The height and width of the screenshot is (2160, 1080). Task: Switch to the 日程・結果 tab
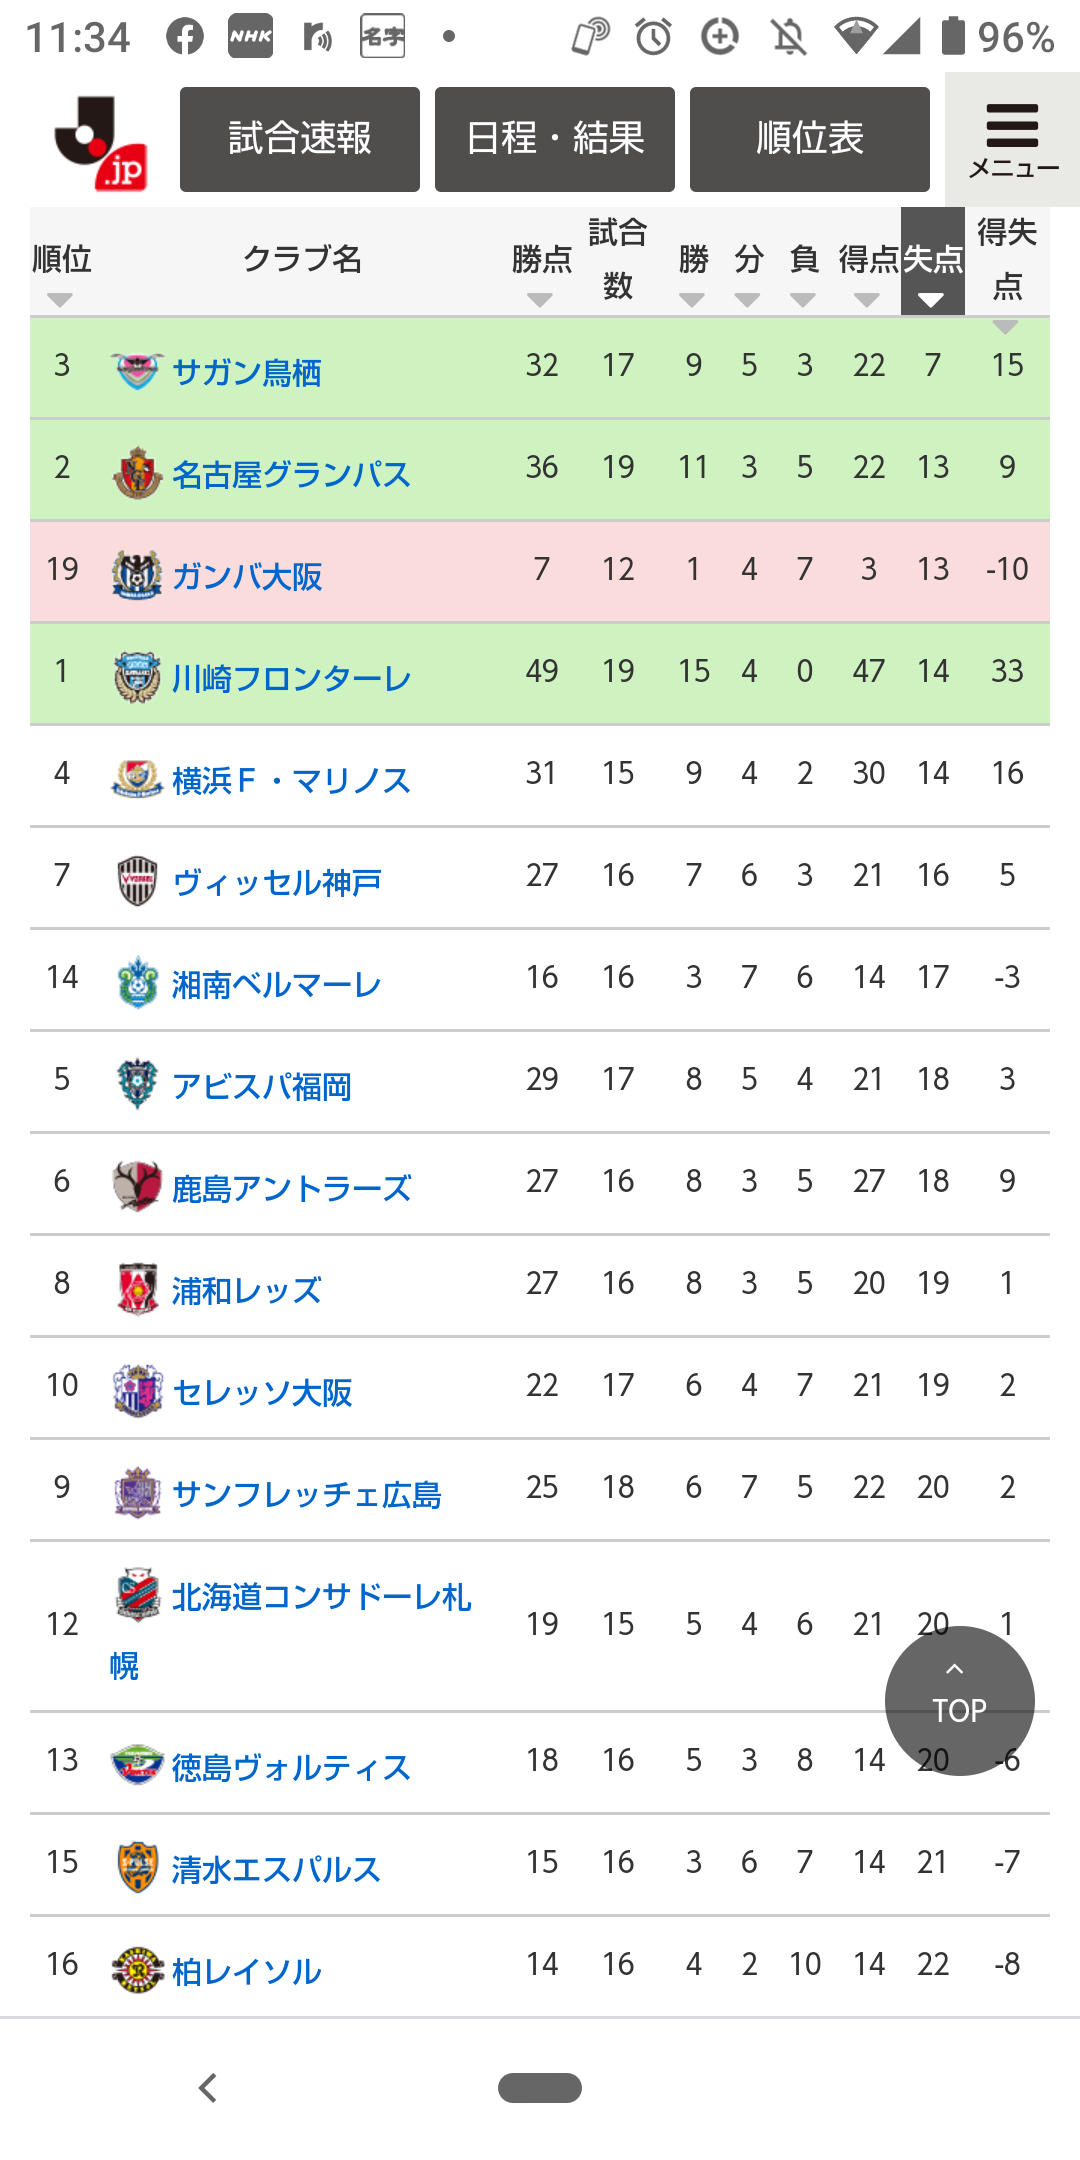555,139
